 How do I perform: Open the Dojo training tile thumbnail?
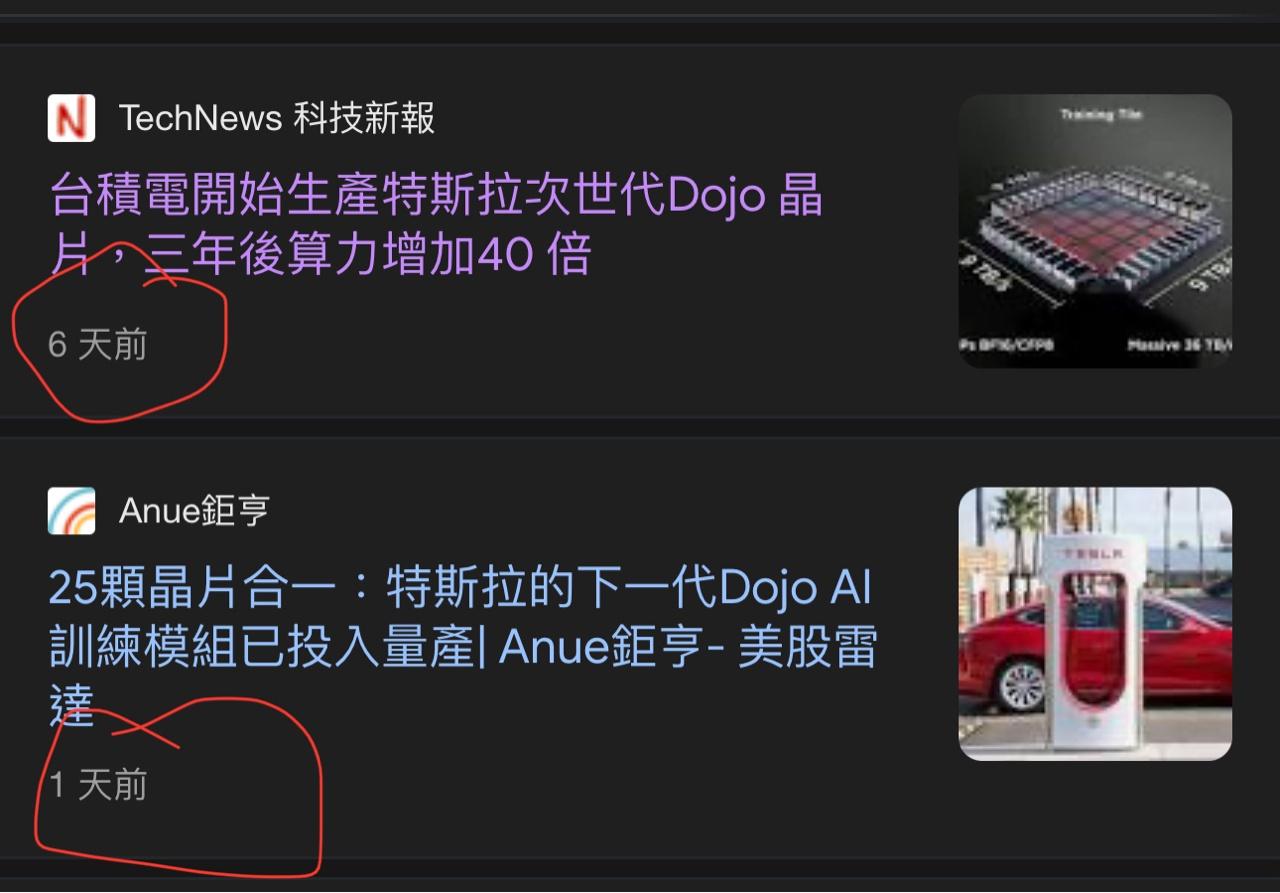pos(1095,231)
